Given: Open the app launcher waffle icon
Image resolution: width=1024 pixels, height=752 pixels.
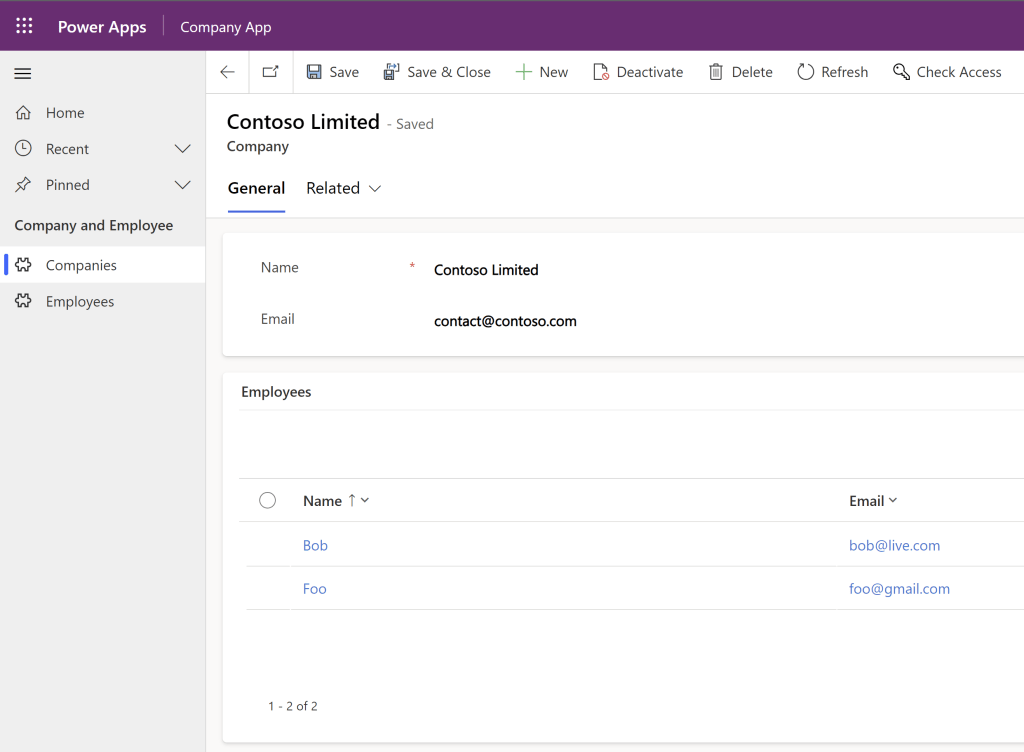Looking at the screenshot, I should (x=24, y=26).
